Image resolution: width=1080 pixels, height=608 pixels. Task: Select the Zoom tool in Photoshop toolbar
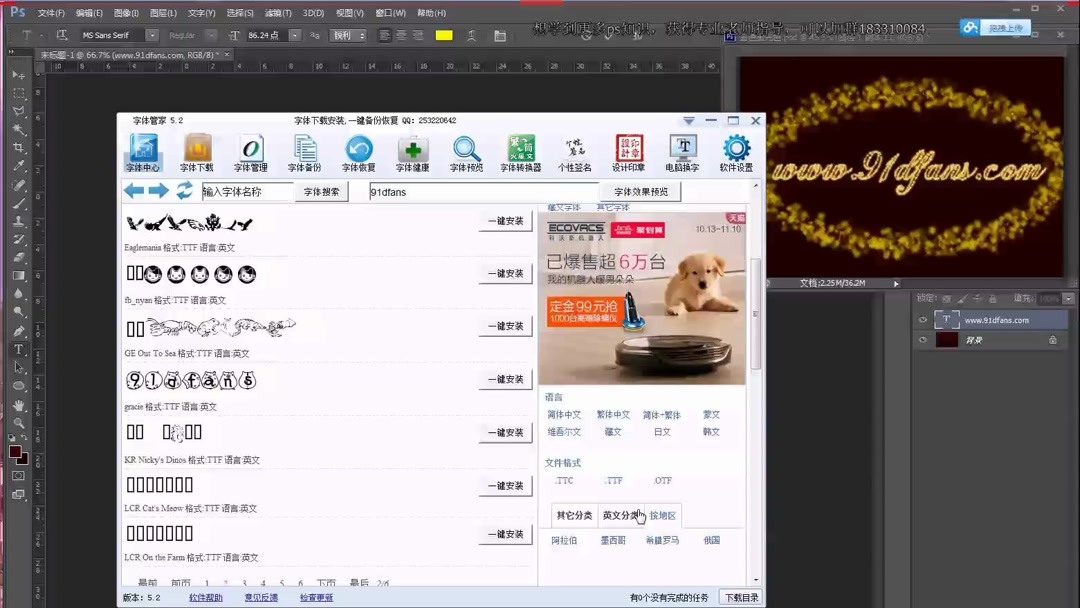tap(17, 423)
